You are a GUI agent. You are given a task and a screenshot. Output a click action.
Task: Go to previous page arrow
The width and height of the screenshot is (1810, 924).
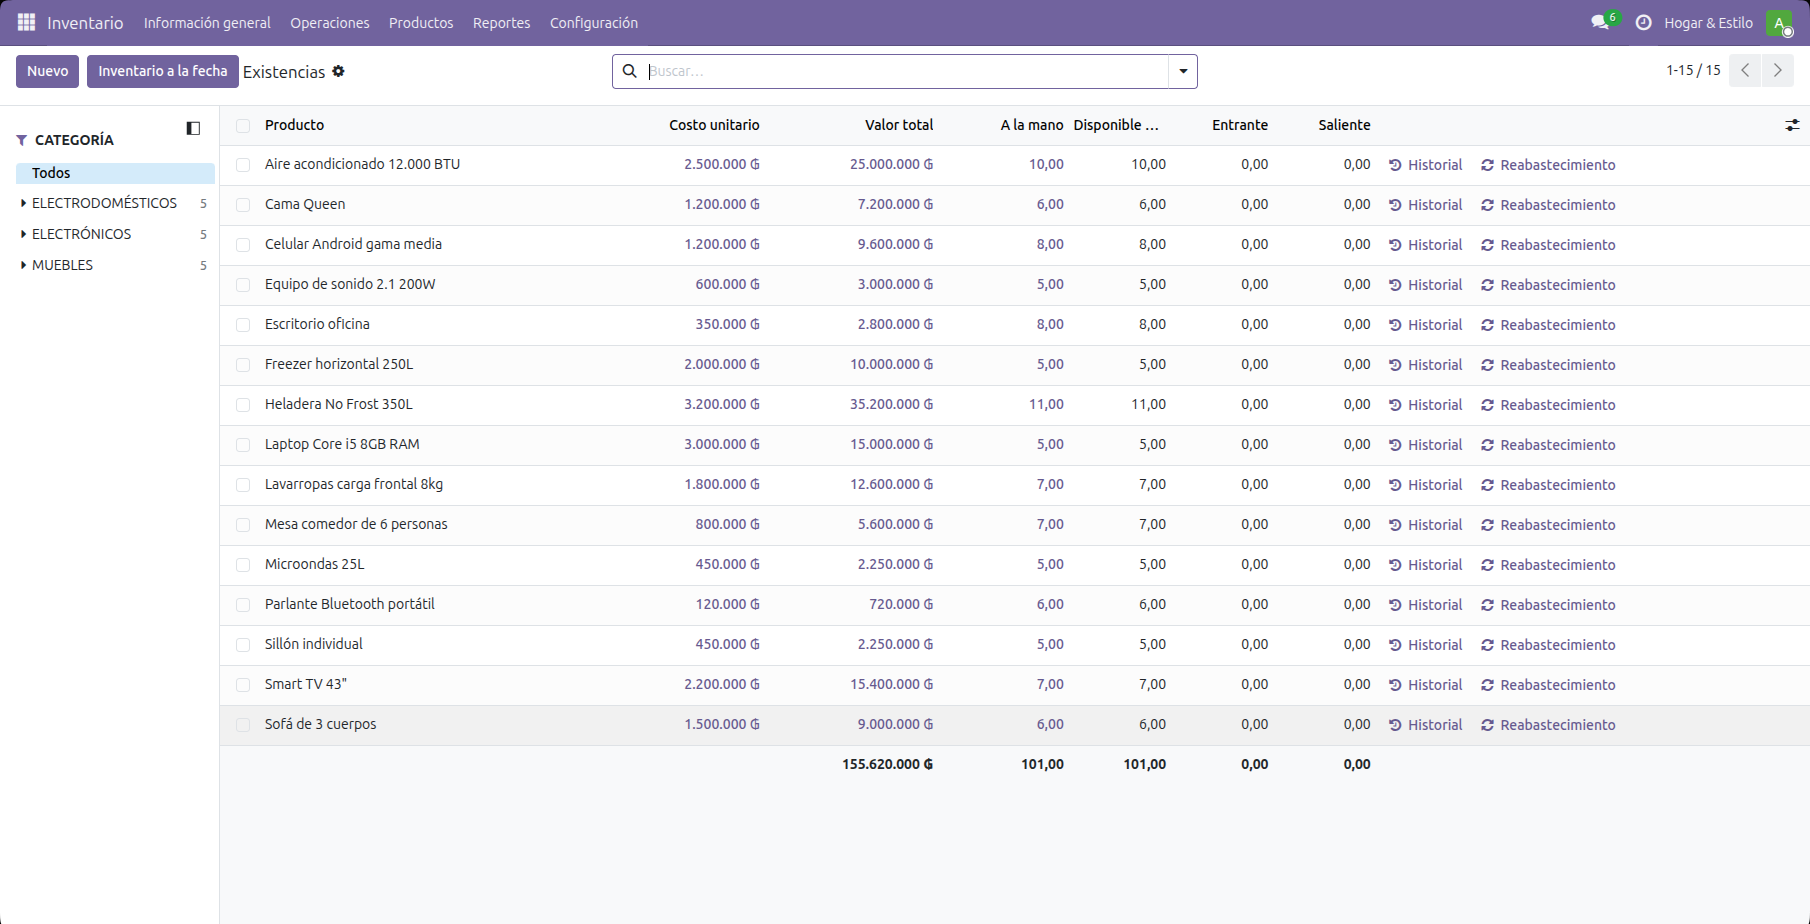tap(1745, 70)
